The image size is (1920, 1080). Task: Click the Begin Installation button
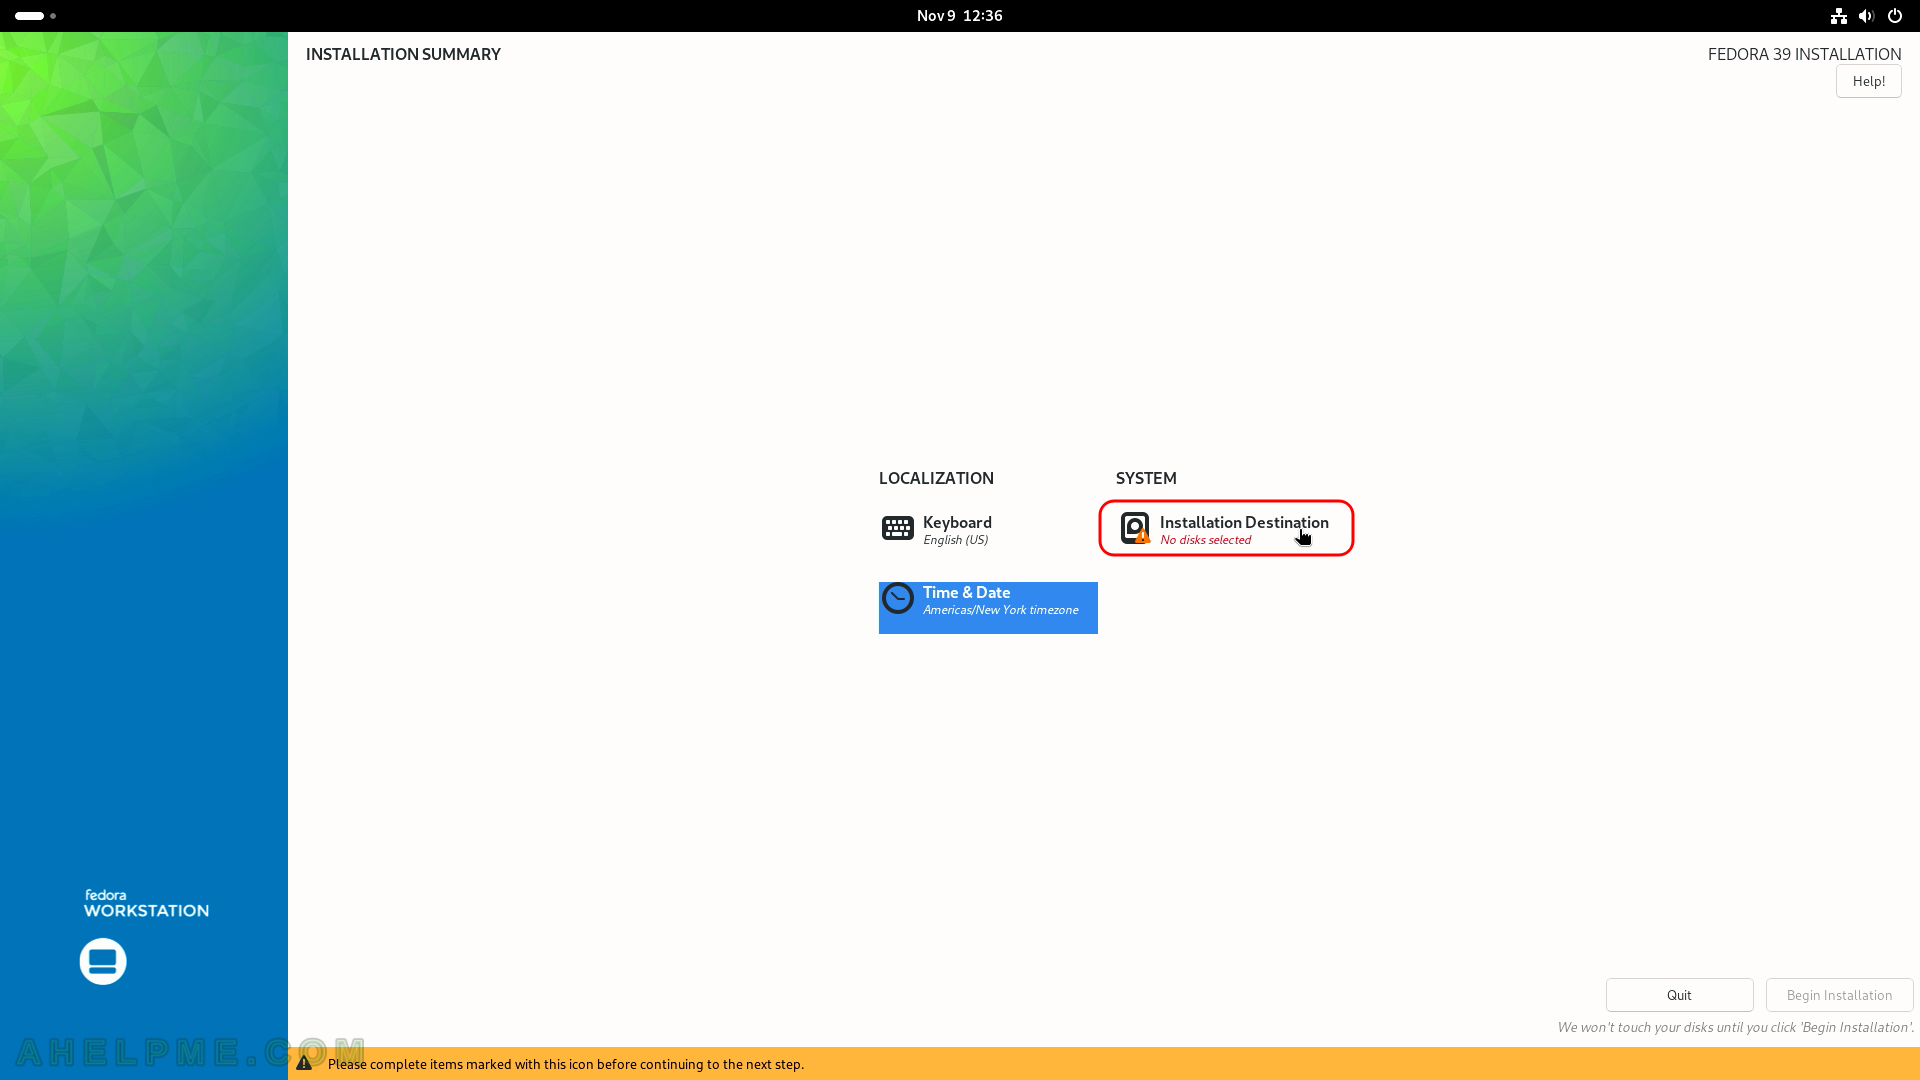1839,995
